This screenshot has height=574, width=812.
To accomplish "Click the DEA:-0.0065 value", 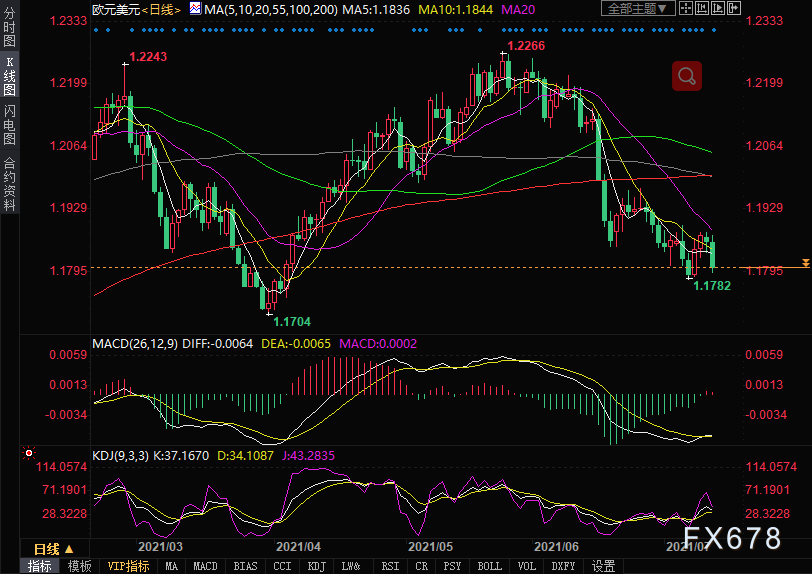I will (x=296, y=344).
